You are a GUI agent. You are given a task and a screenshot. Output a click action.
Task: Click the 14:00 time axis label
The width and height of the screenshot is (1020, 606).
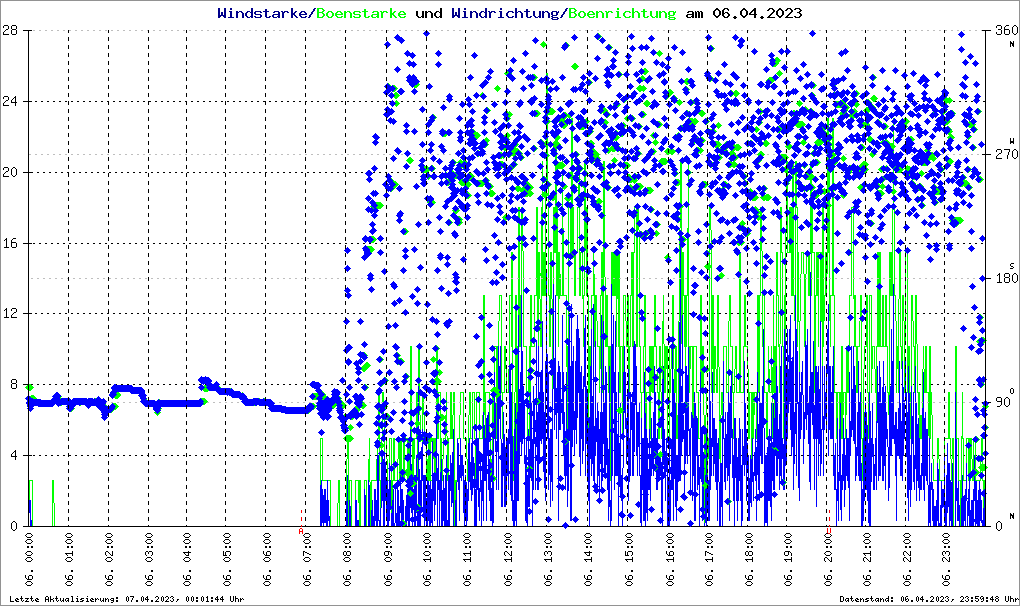(x=588, y=558)
